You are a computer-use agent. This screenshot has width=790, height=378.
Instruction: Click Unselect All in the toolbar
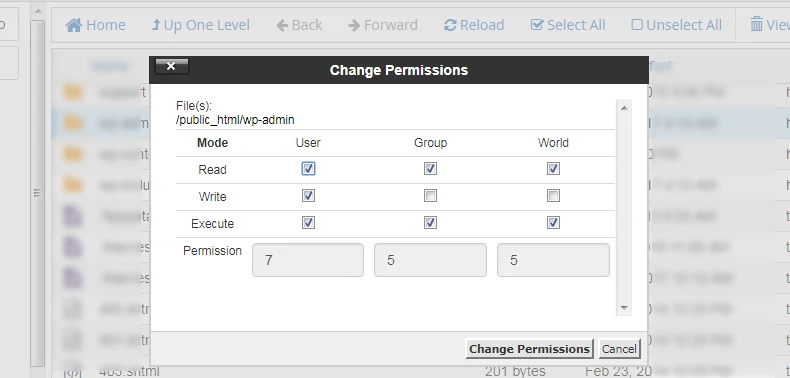click(677, 25)
